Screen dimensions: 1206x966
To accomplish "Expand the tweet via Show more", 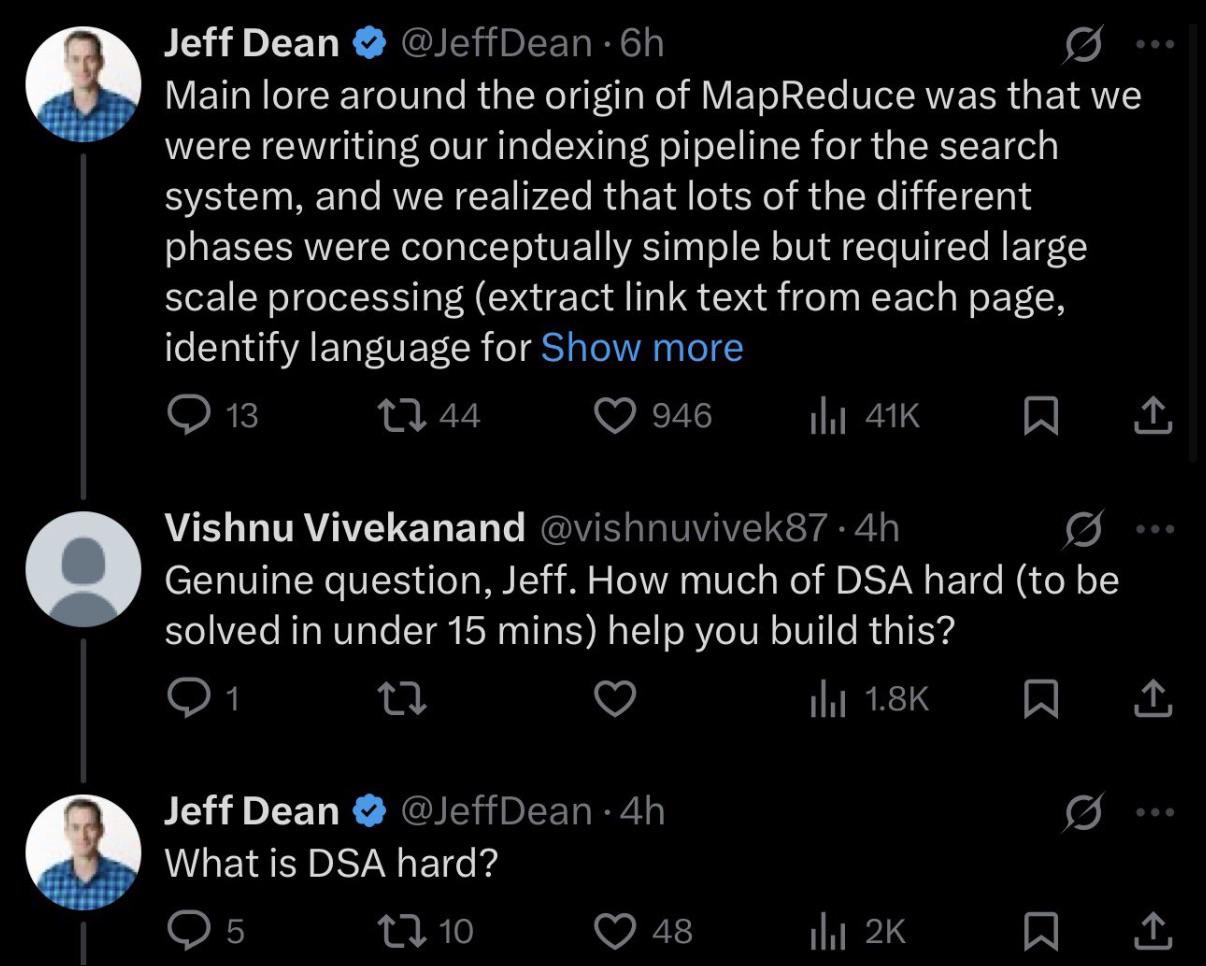I will coord(641,347).
